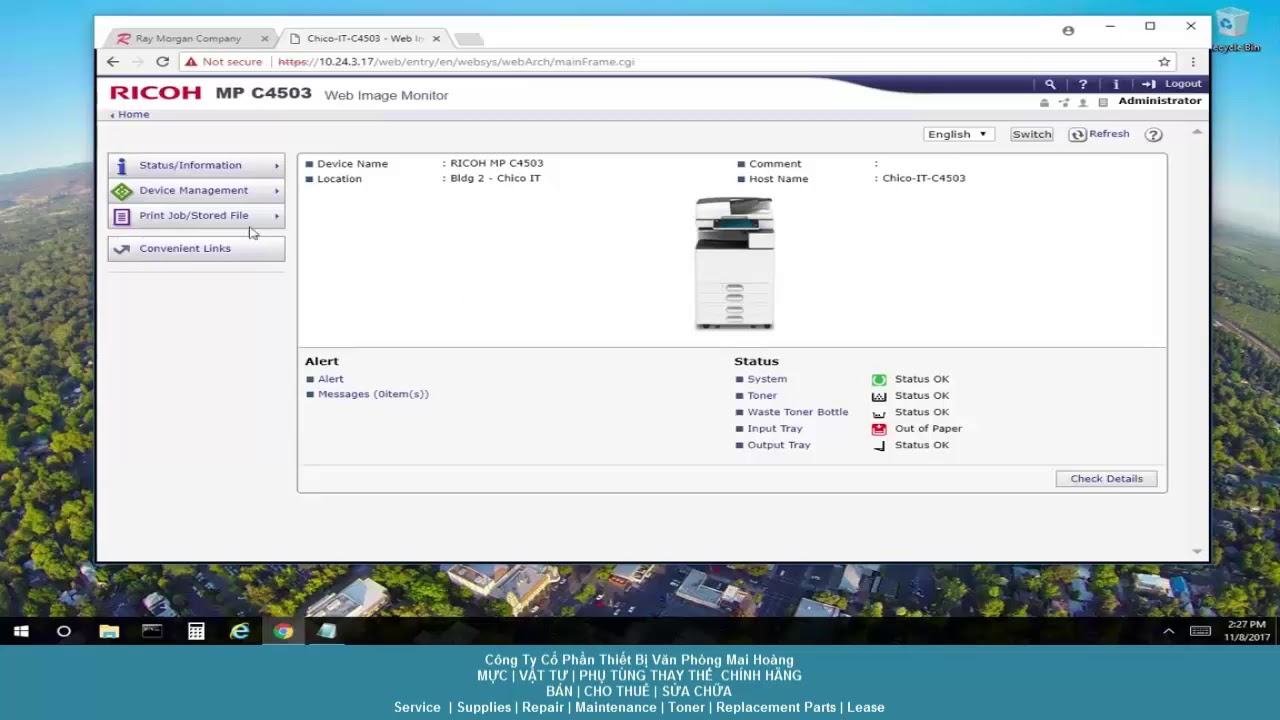Screen dimensions: 1280x720
Task: Open the Print Job/Stored File menu
Action: click(196, 216)
